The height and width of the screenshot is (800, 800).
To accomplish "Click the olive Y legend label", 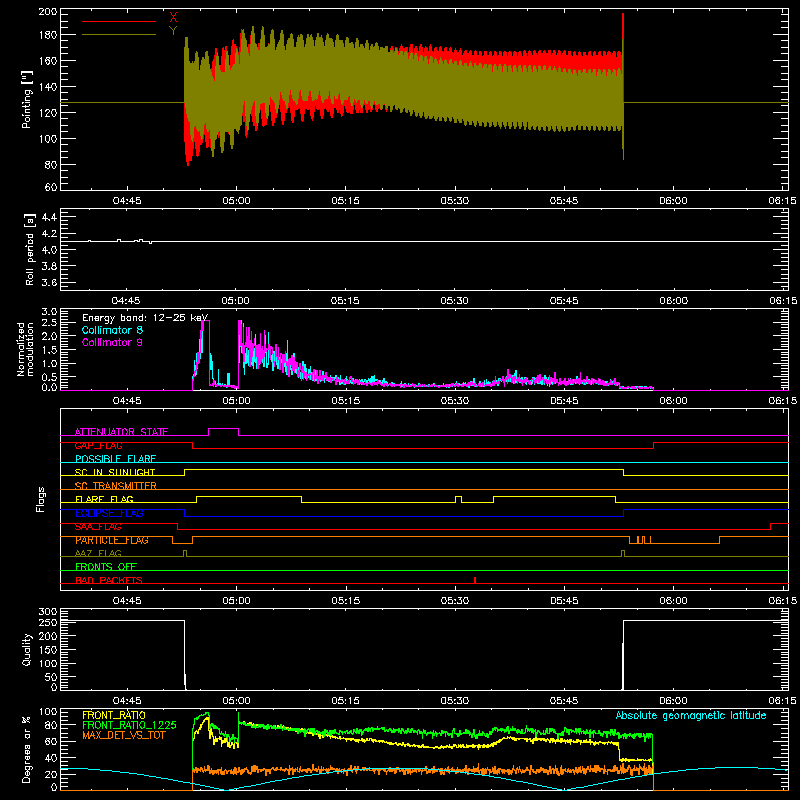I will [173, 31].
